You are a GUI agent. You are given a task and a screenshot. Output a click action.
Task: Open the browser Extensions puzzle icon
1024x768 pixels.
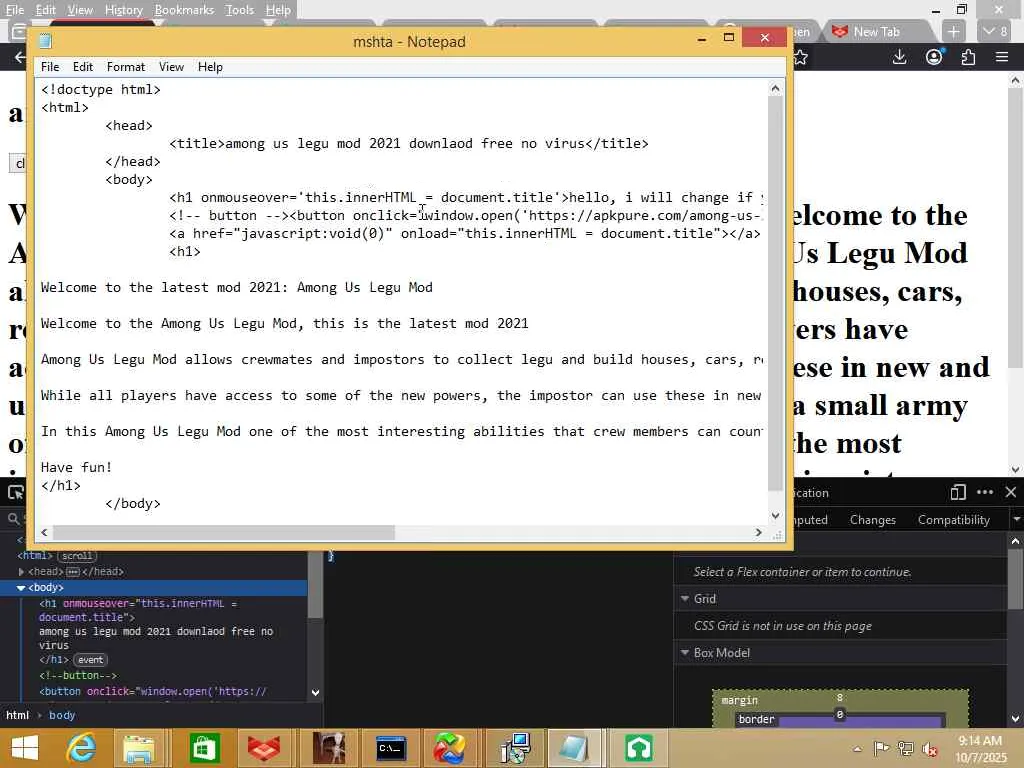968,57
